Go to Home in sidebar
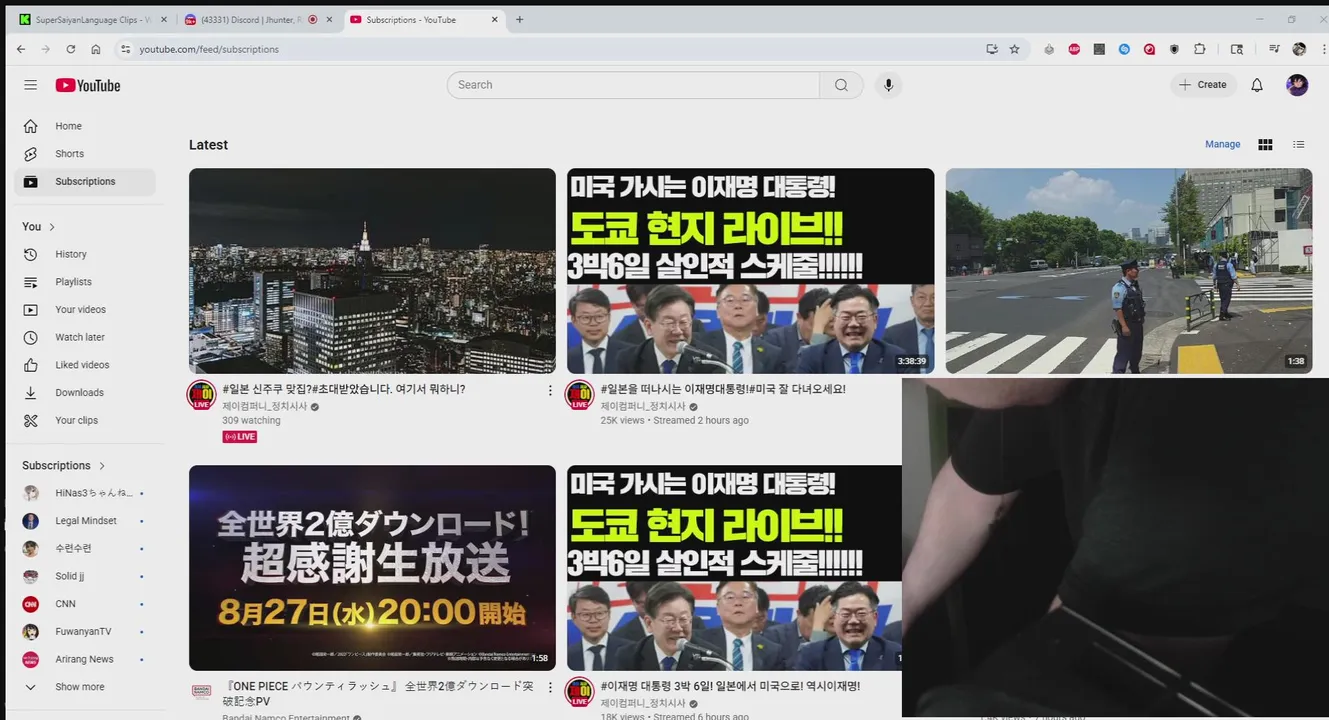This screenshot has width=1329, height=720. (85, 126)
